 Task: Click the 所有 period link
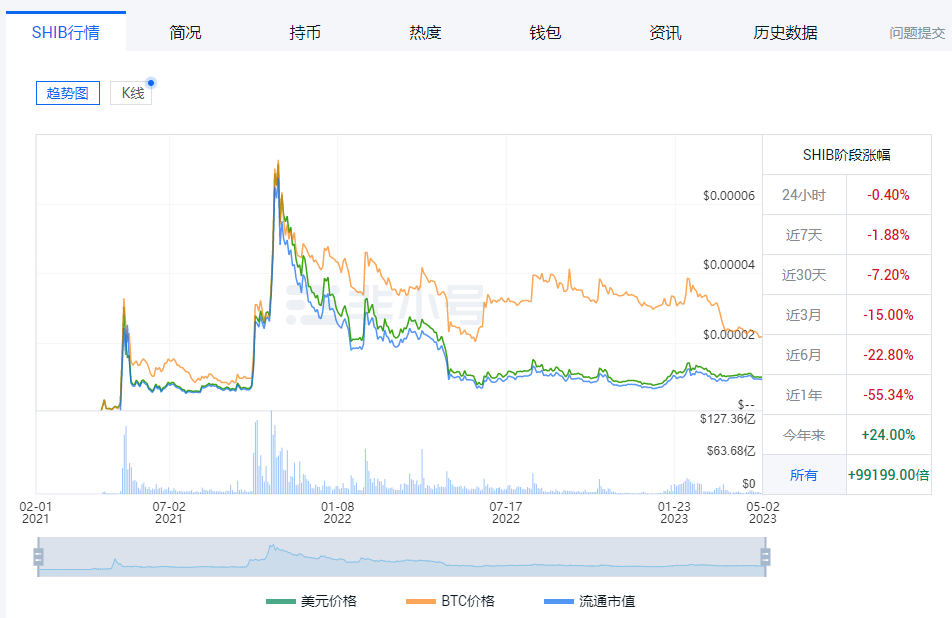pyautogui.click(x=803, y=475)
